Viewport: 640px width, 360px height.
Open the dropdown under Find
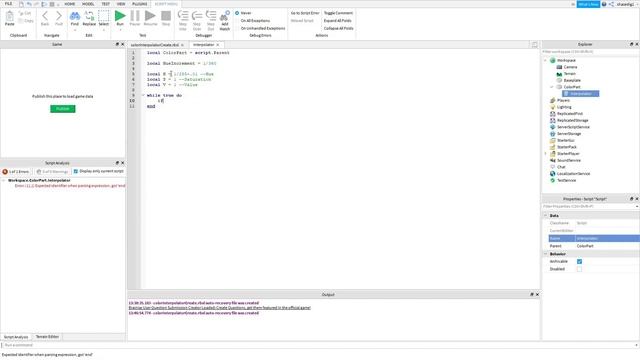click(x=75, y=30)
